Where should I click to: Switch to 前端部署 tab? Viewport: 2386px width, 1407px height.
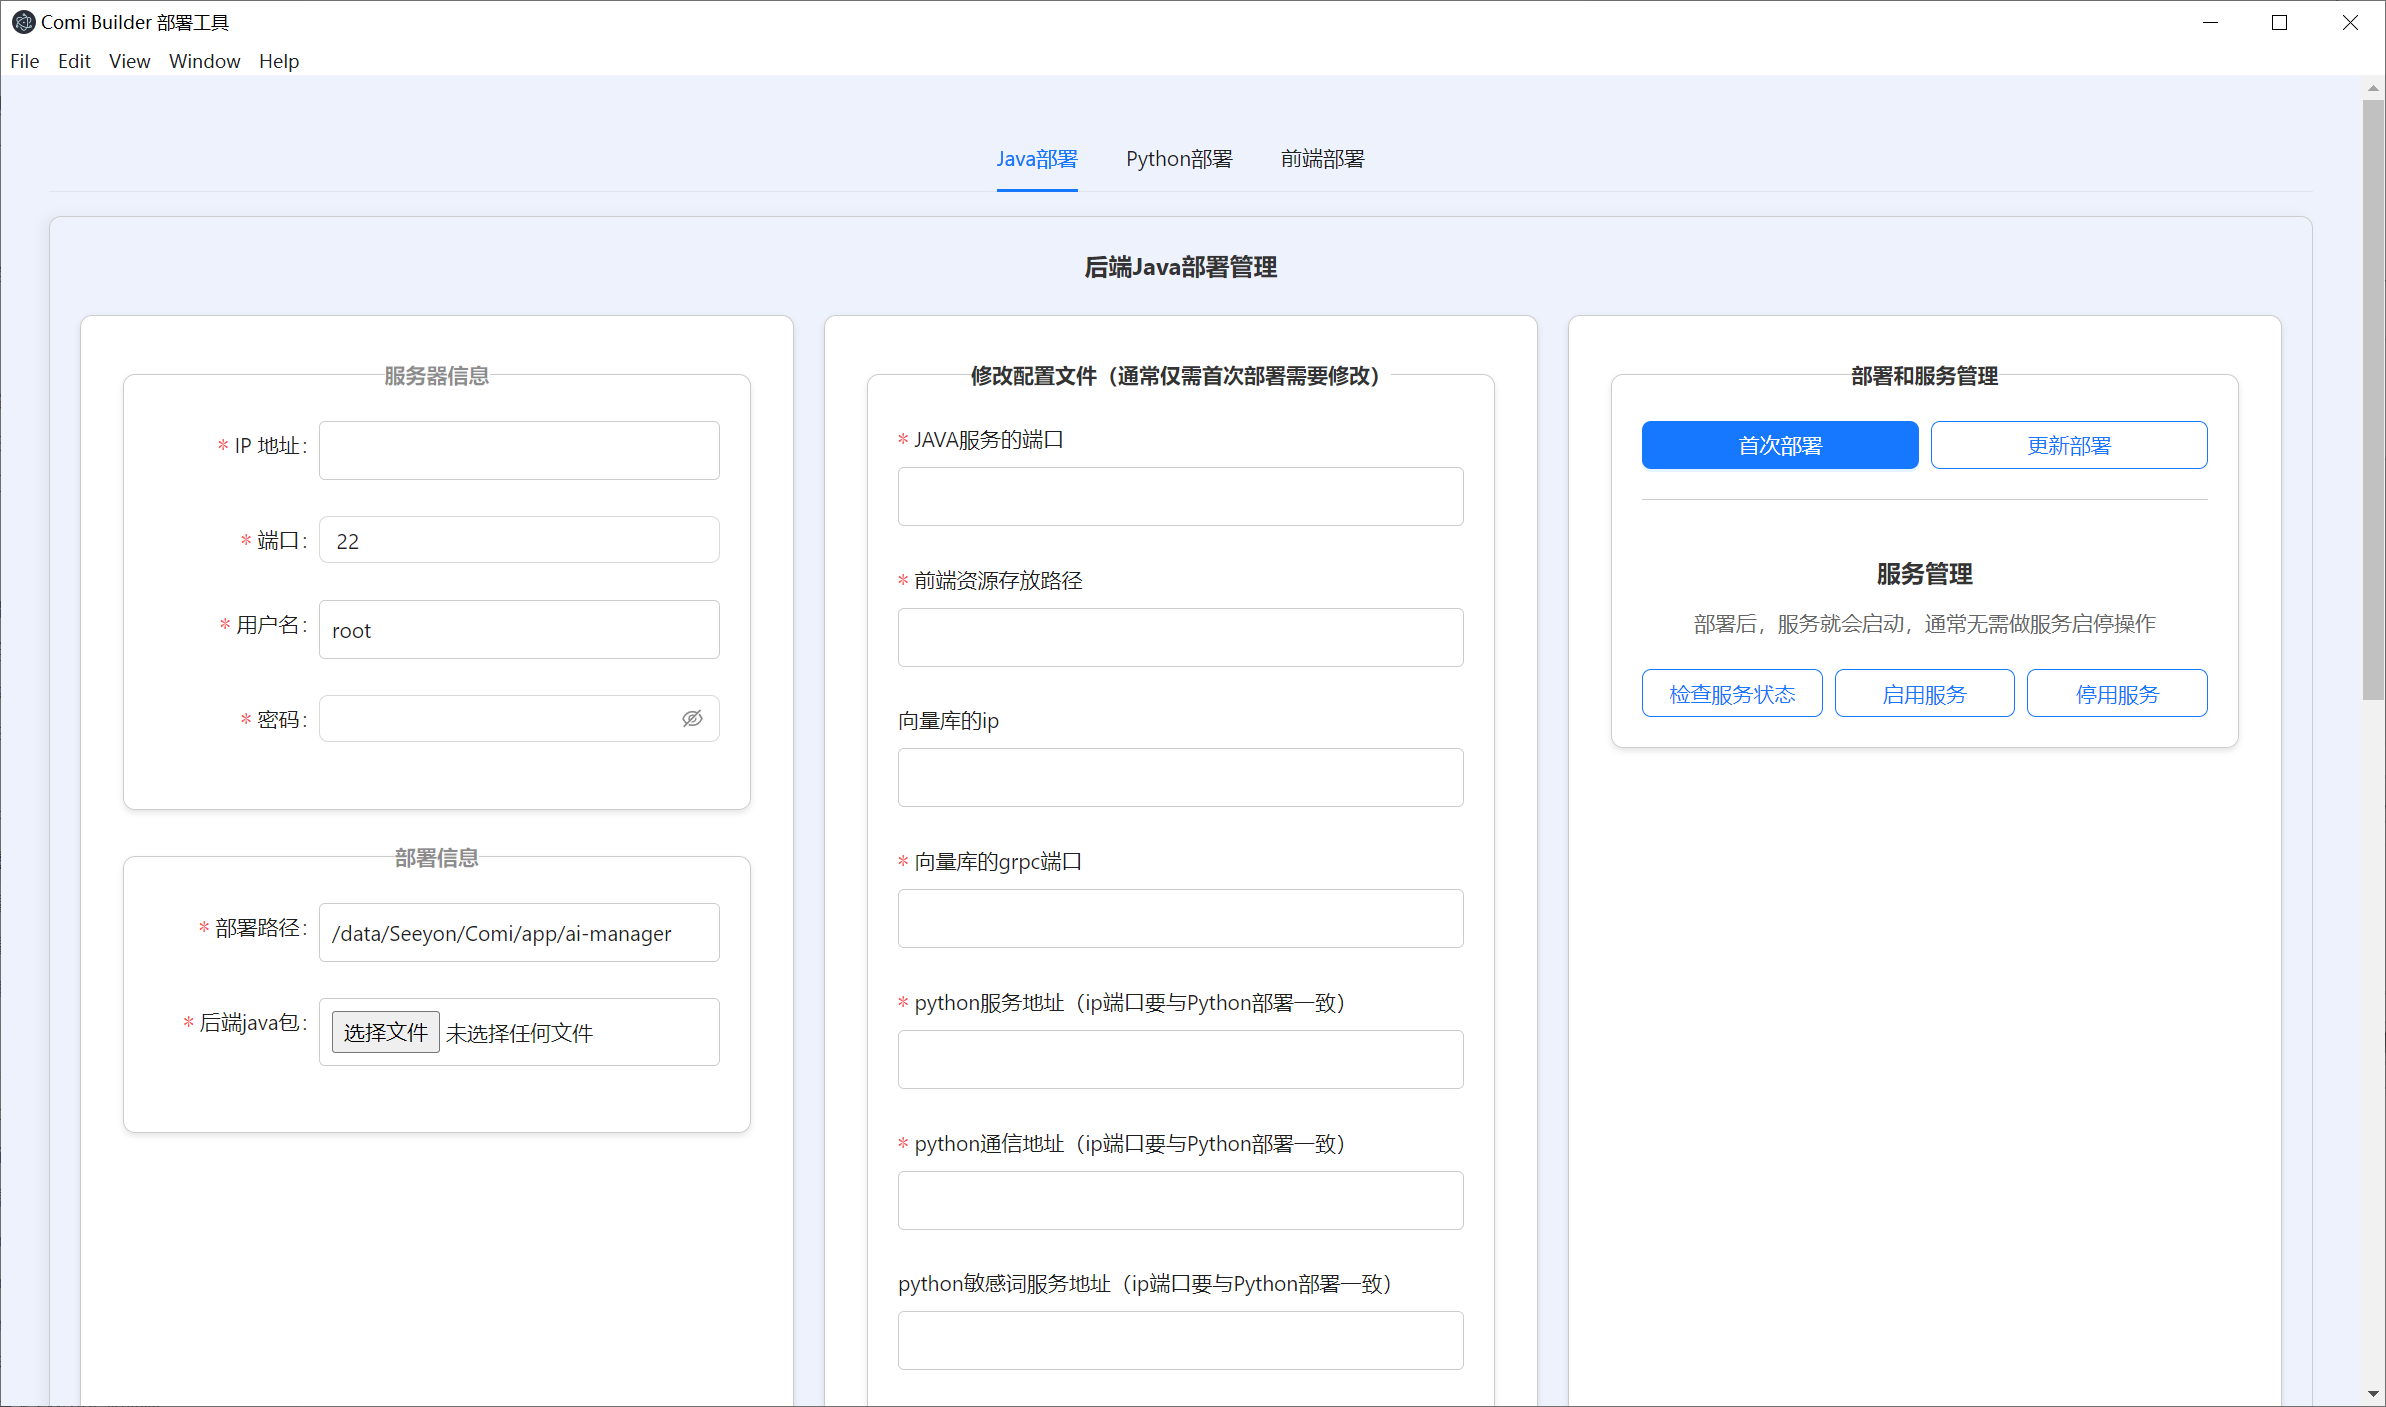pyautogui.click(x=1322, y=159)
